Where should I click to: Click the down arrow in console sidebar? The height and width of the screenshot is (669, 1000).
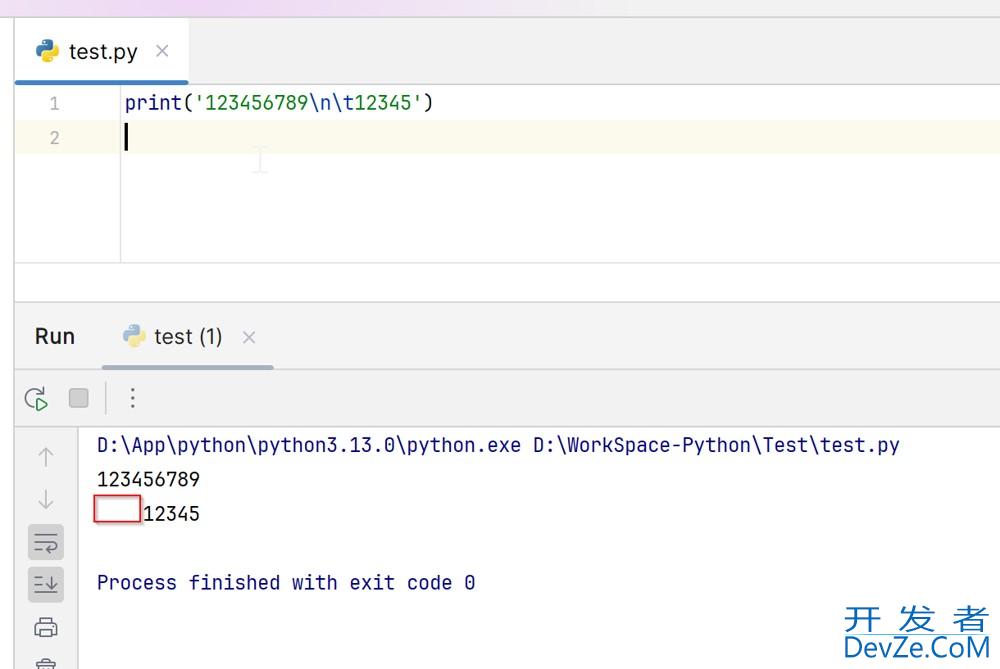point(46,500)
